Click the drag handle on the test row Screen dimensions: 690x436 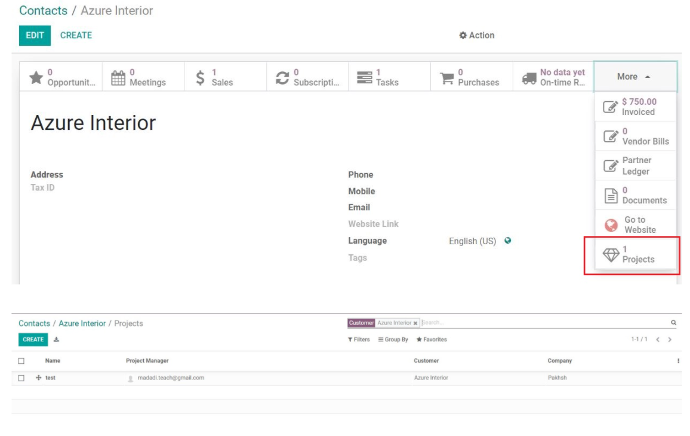(x=38, y=377)
